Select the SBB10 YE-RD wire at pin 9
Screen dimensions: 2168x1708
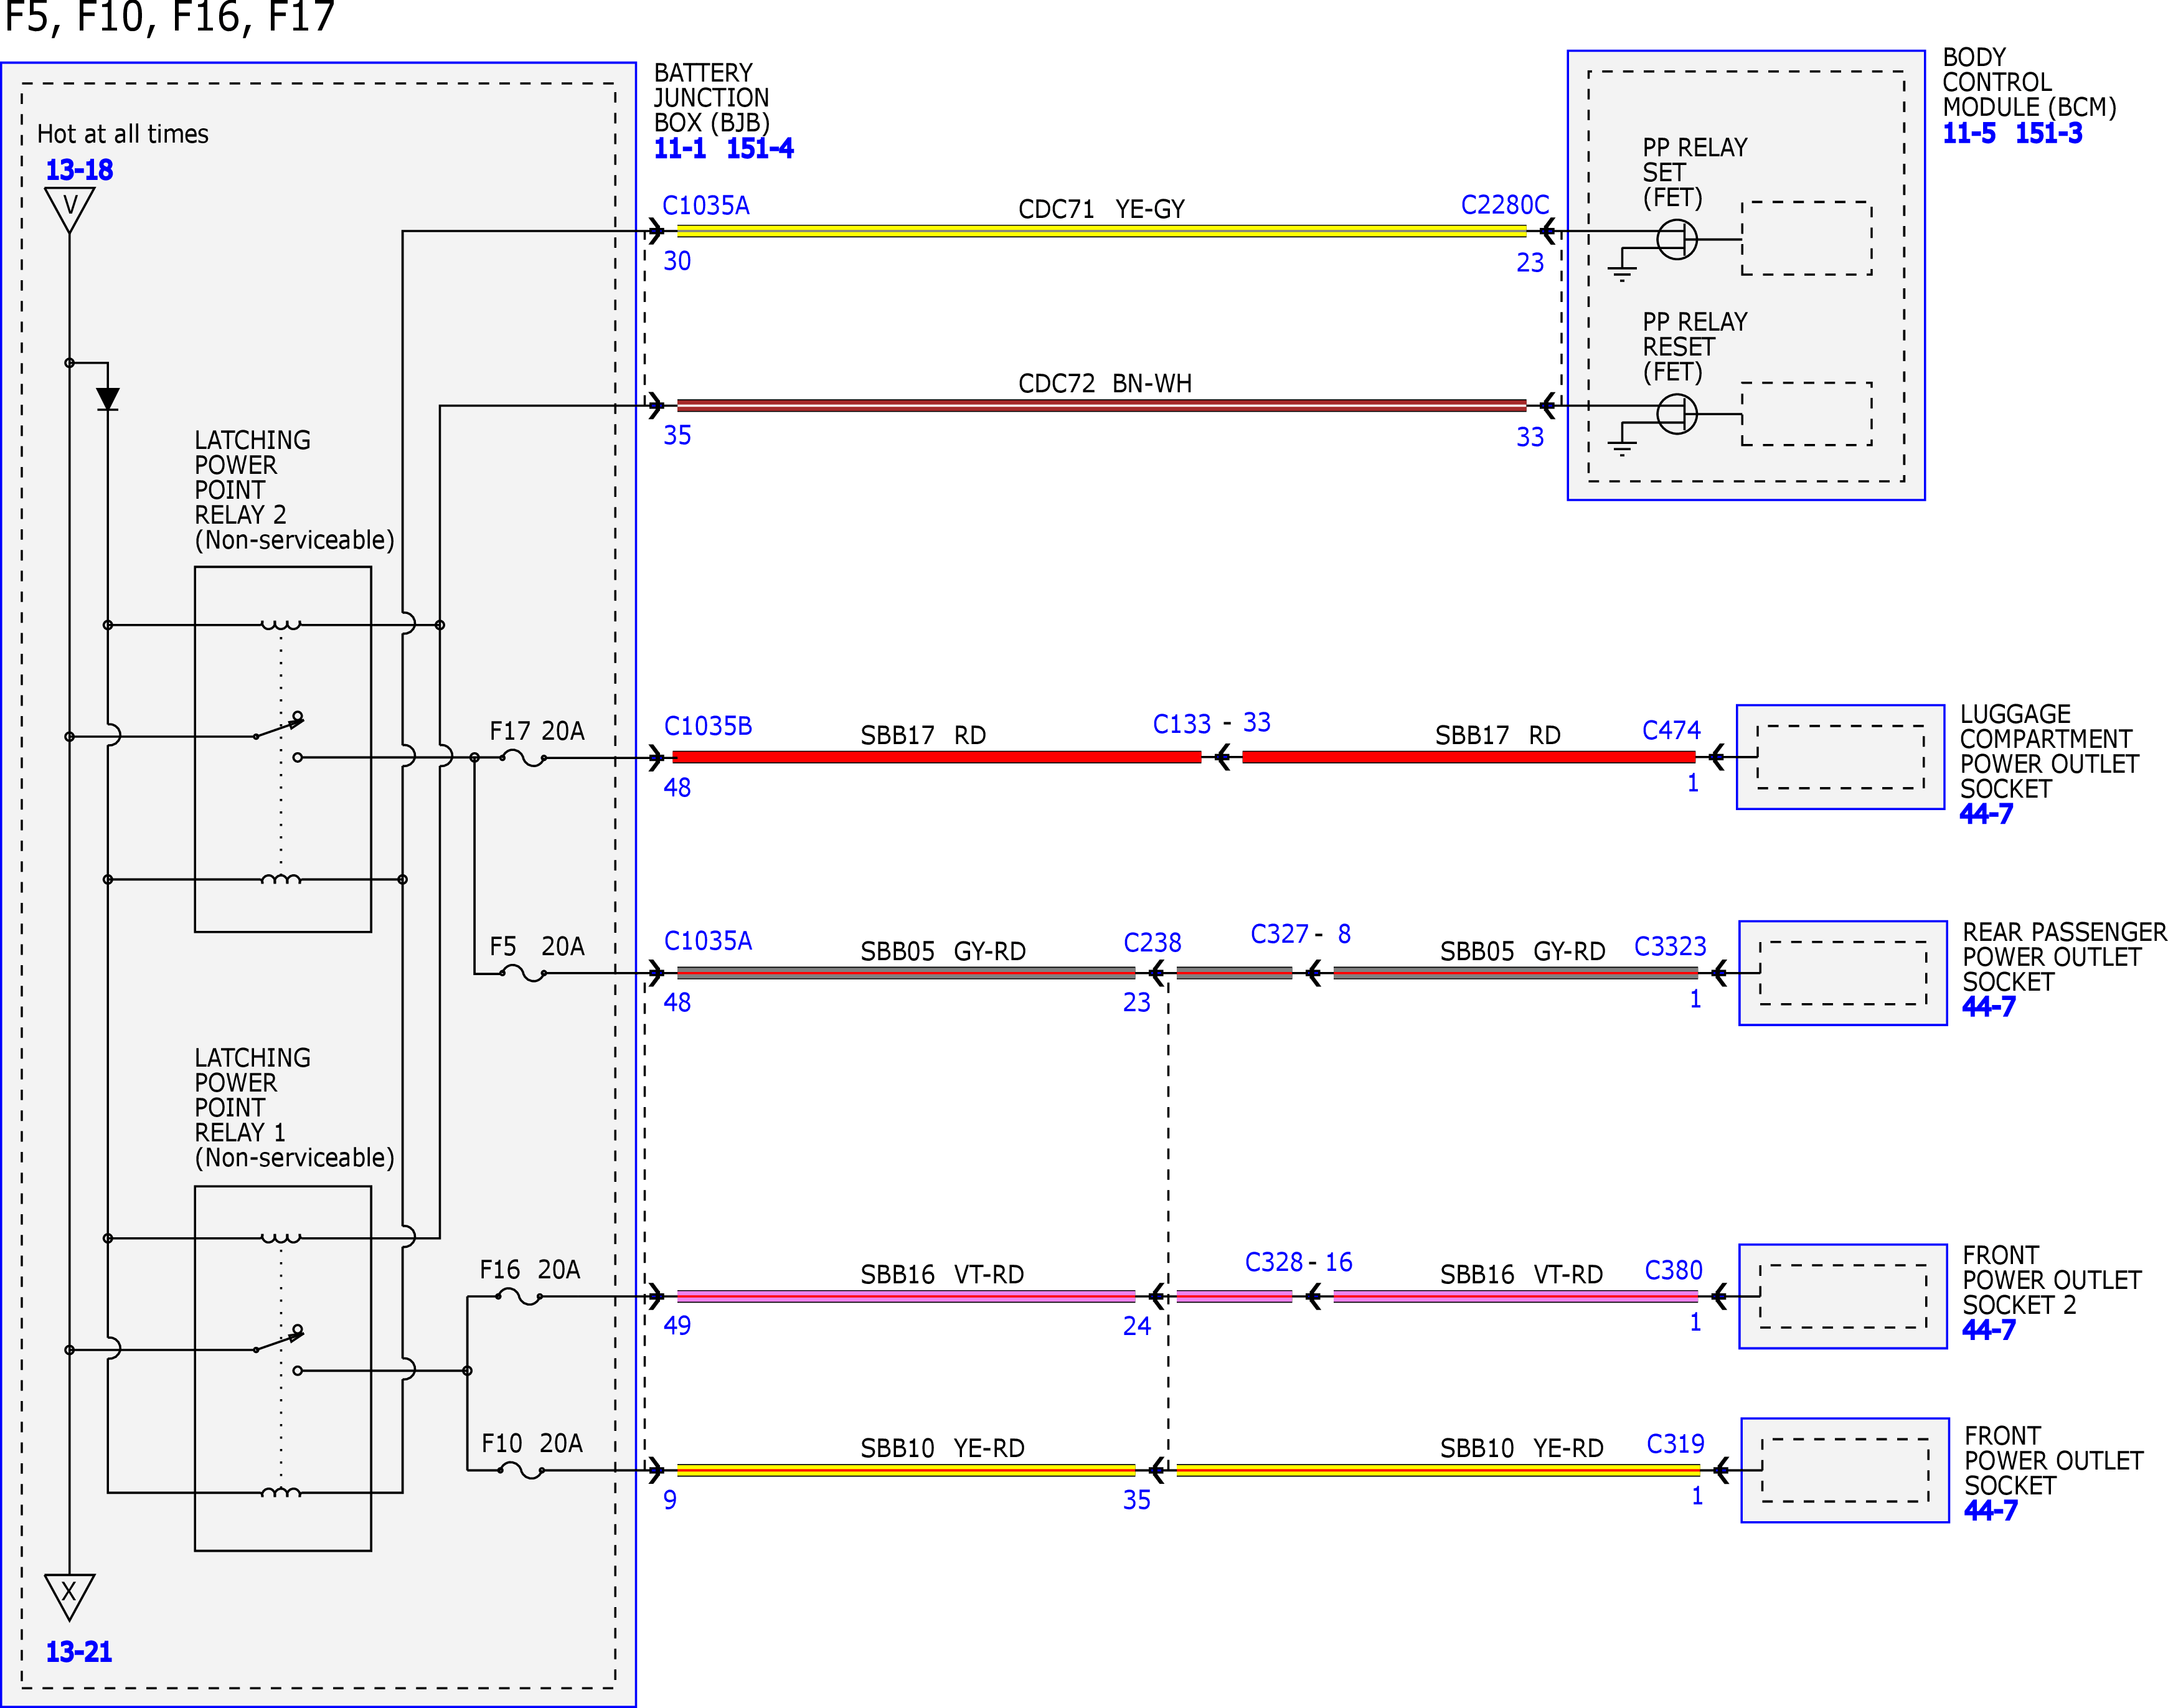[x=906, y=1470]
